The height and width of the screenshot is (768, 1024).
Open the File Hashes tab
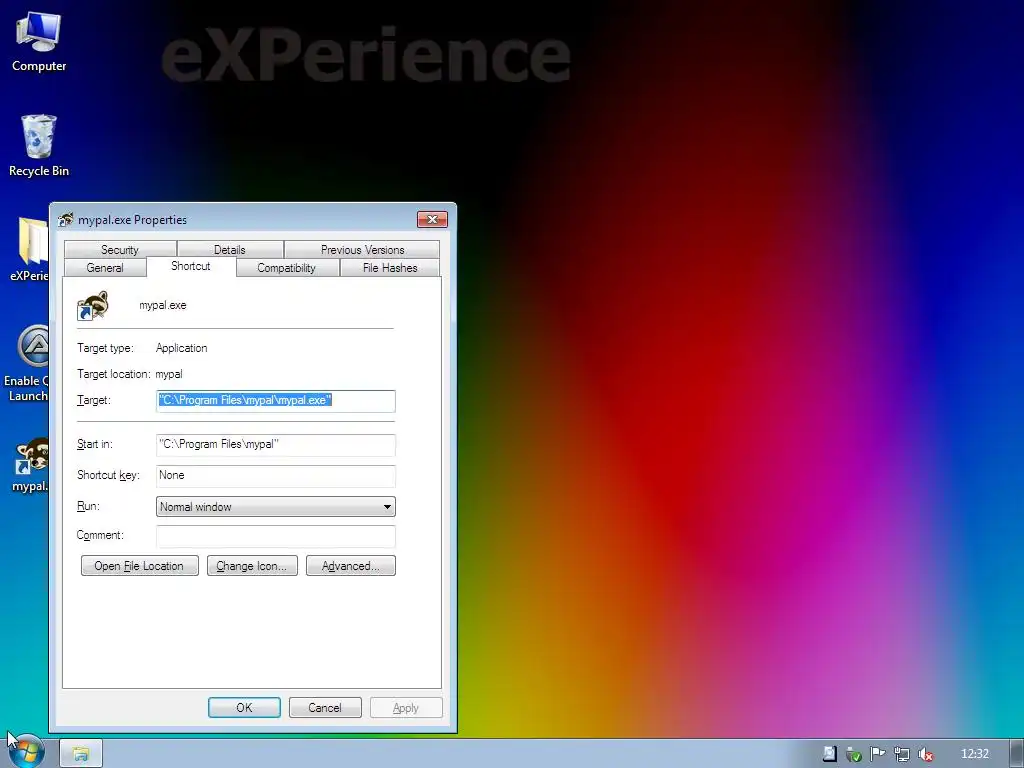pos(390,268)
